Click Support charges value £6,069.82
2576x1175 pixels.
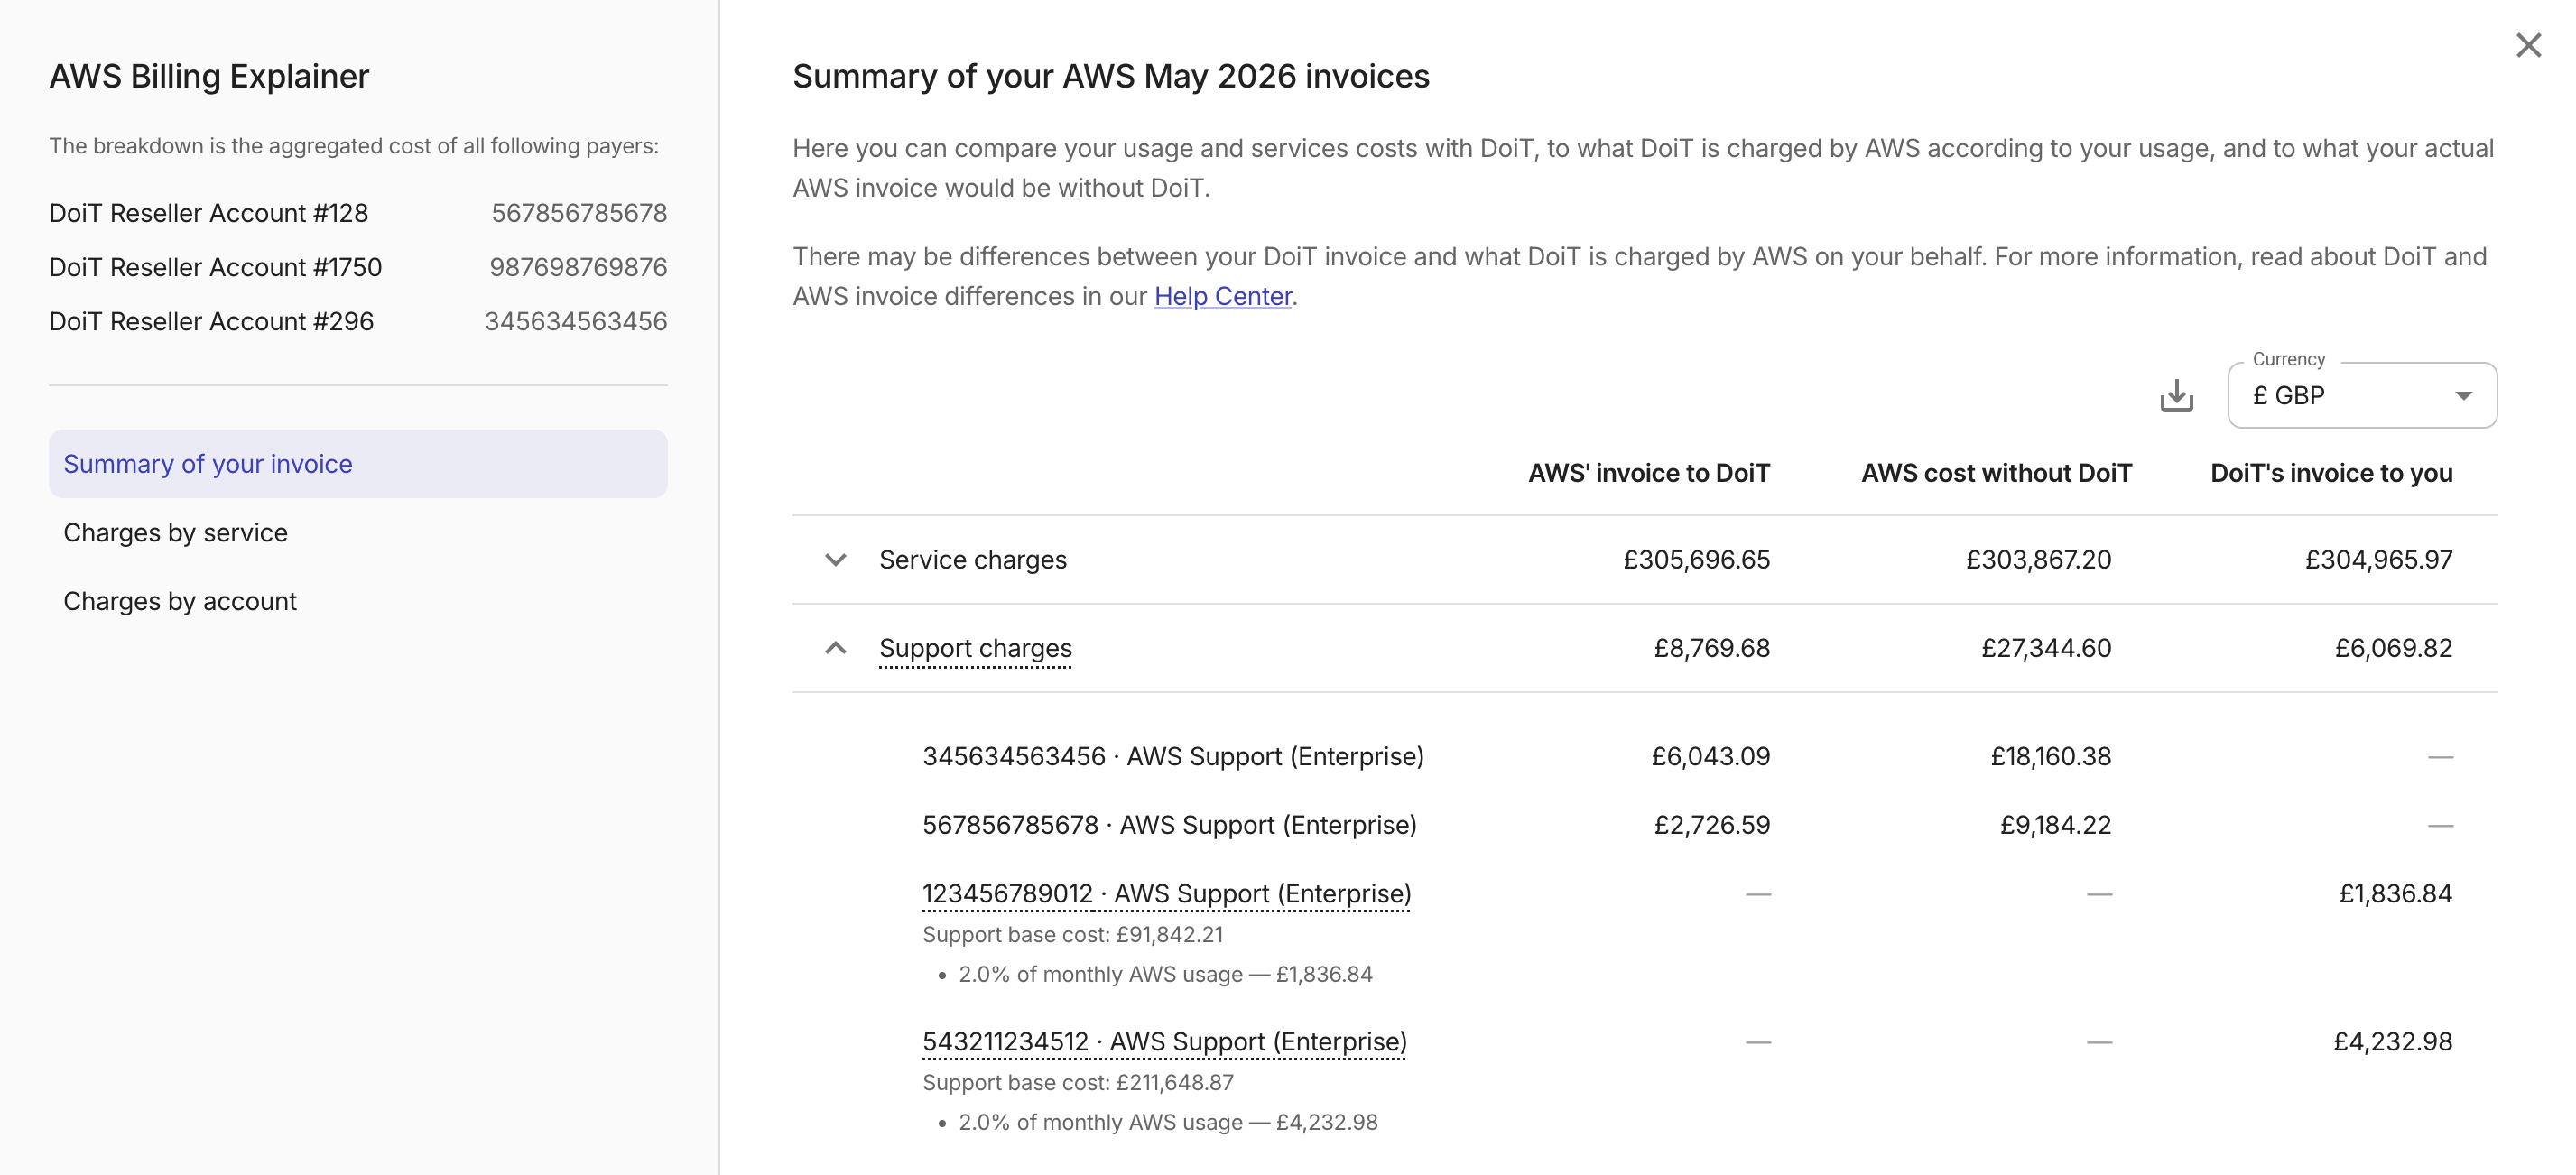coord(2393,648)
